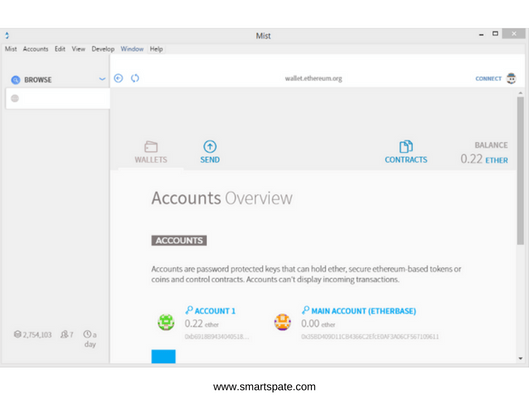Click the vertical scrollbar thumb
This screenshot has height=396, width=529.
tap(521, 171)
